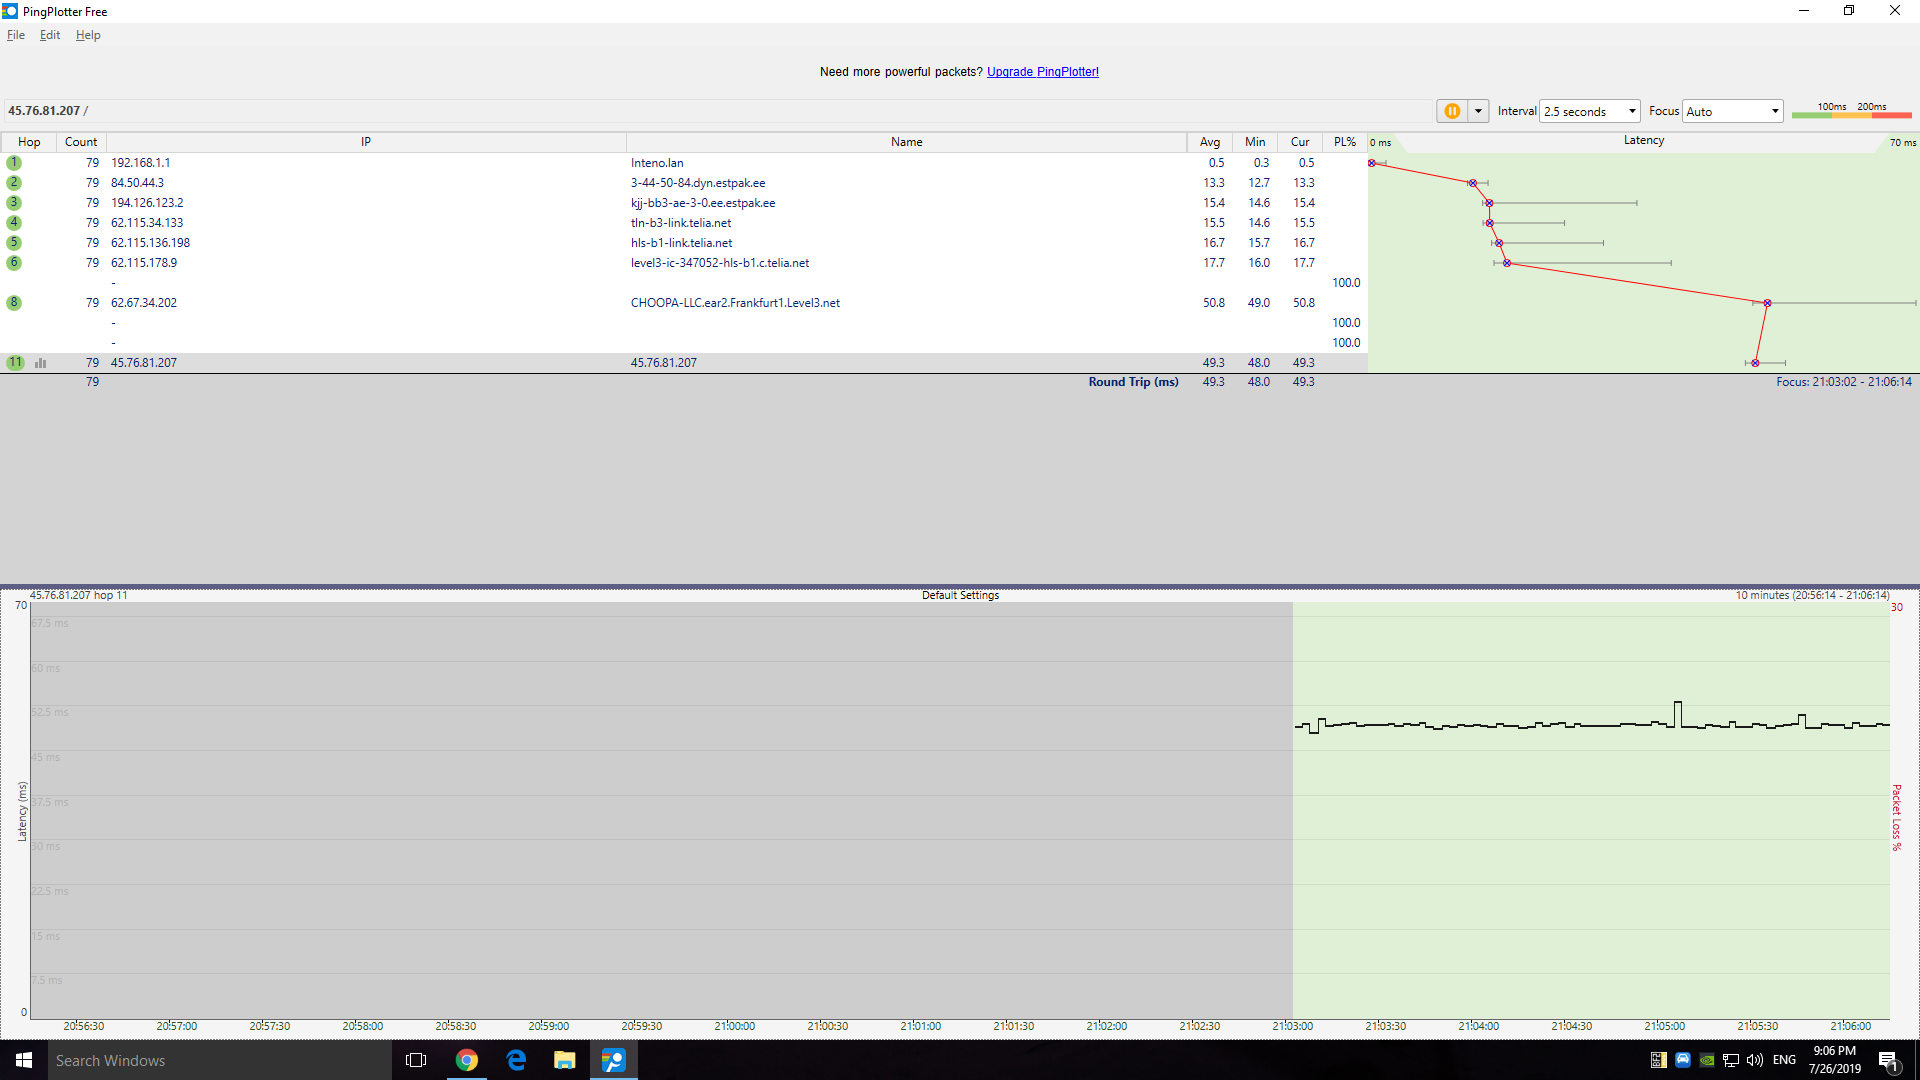Select hop 1 green circle icon
The height and width of the screenshot is (1080, 1920).
(x=14, y=163)
